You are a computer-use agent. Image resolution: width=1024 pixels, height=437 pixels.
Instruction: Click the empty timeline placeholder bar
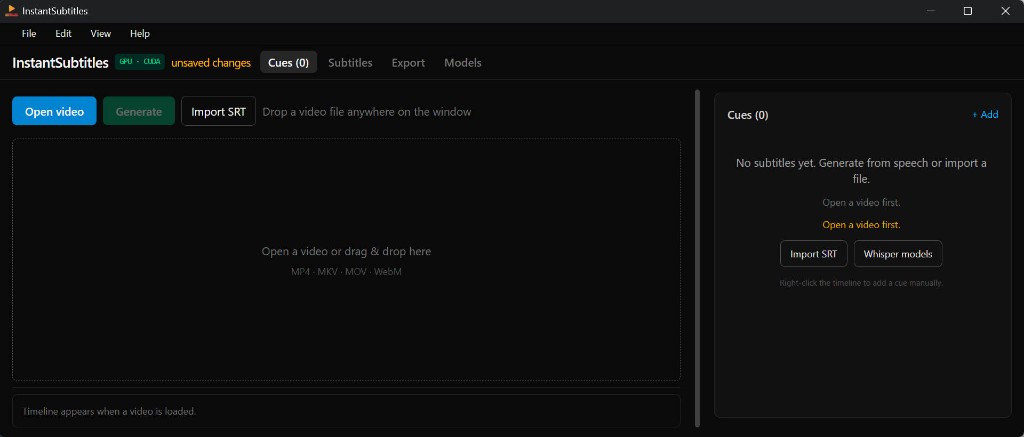click(346, 411)
